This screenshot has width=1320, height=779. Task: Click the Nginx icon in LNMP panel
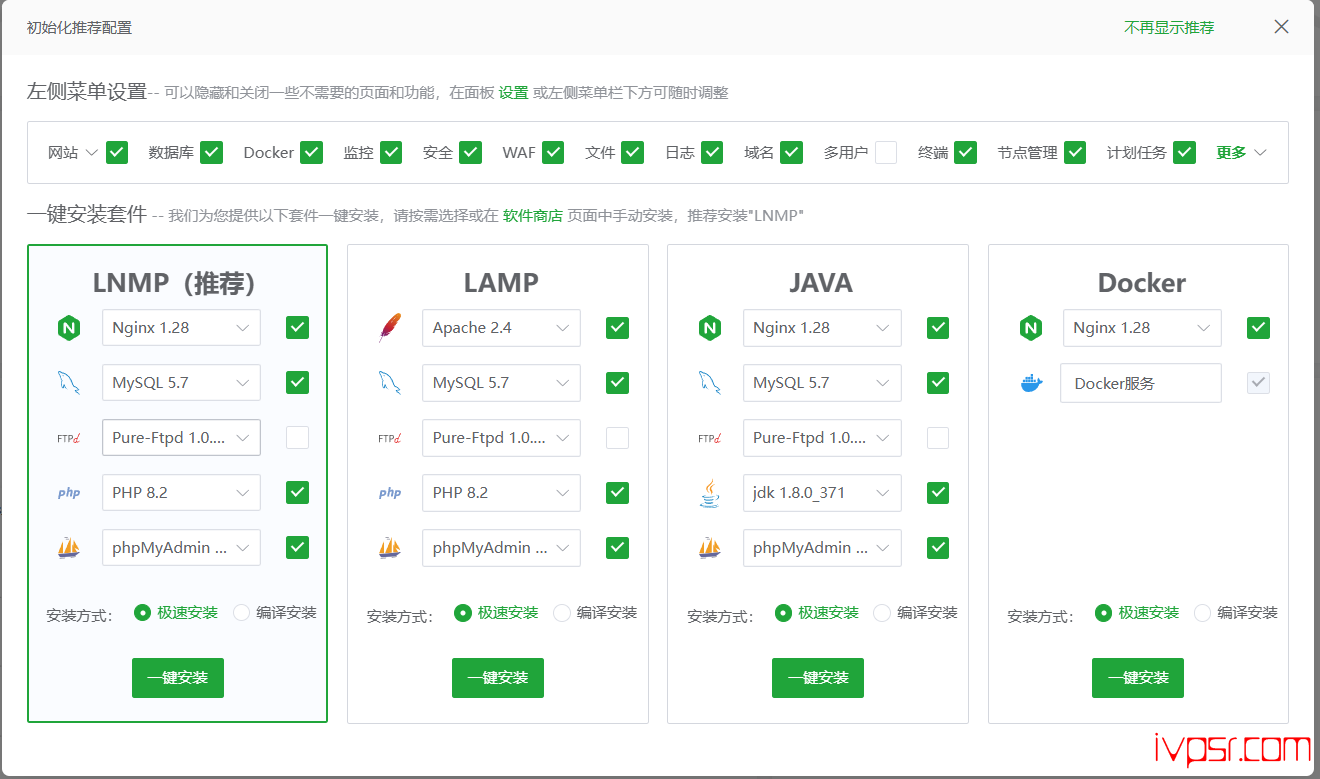(x=69, y=328)
